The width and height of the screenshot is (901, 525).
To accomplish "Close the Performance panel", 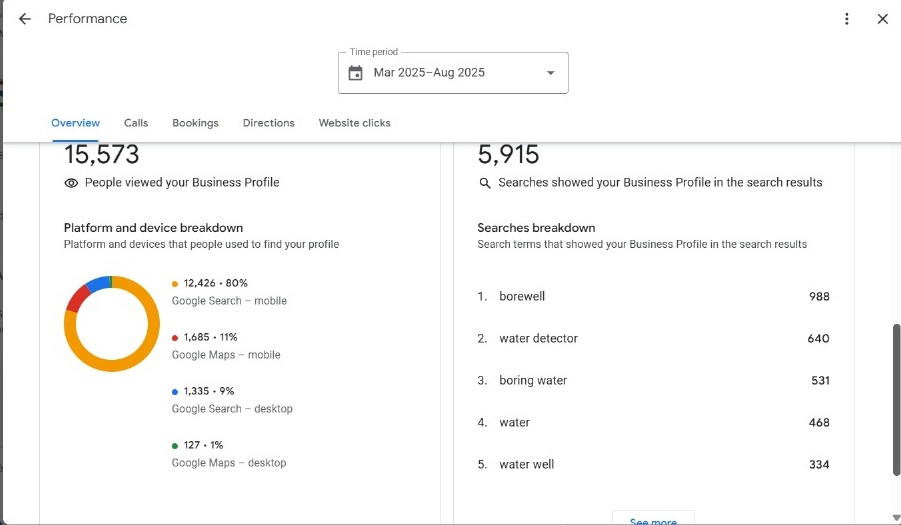I will (882, 19).
